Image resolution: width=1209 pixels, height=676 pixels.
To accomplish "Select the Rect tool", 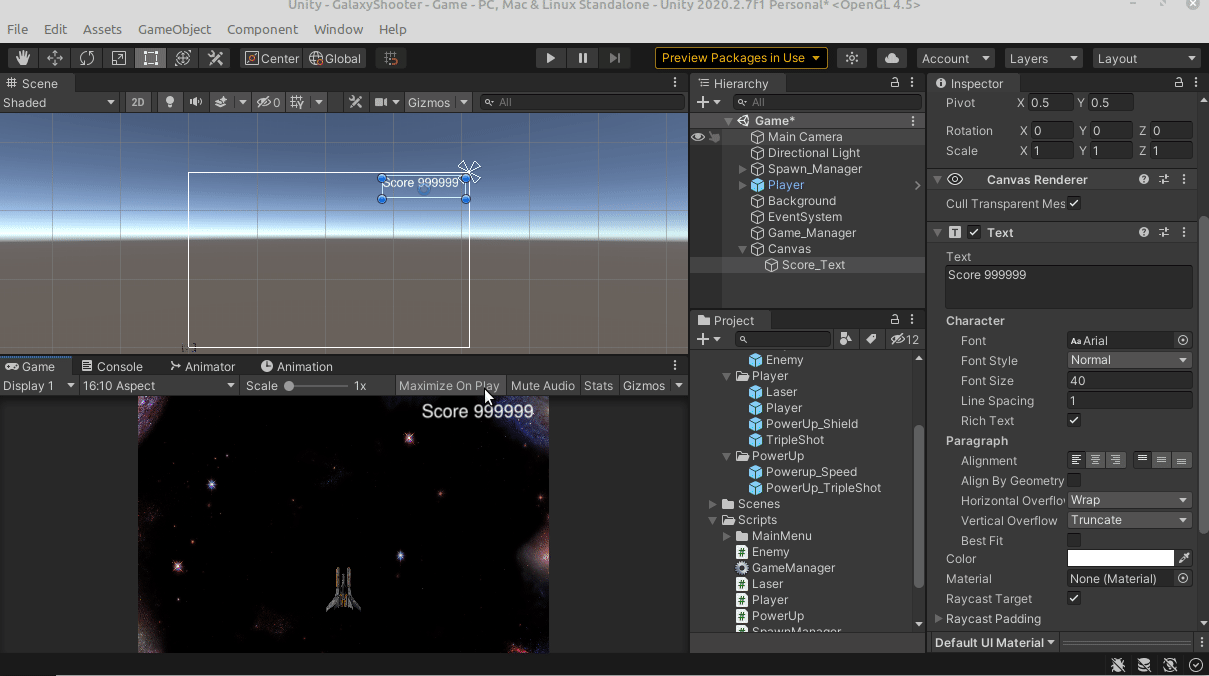I will pos(151,58).
